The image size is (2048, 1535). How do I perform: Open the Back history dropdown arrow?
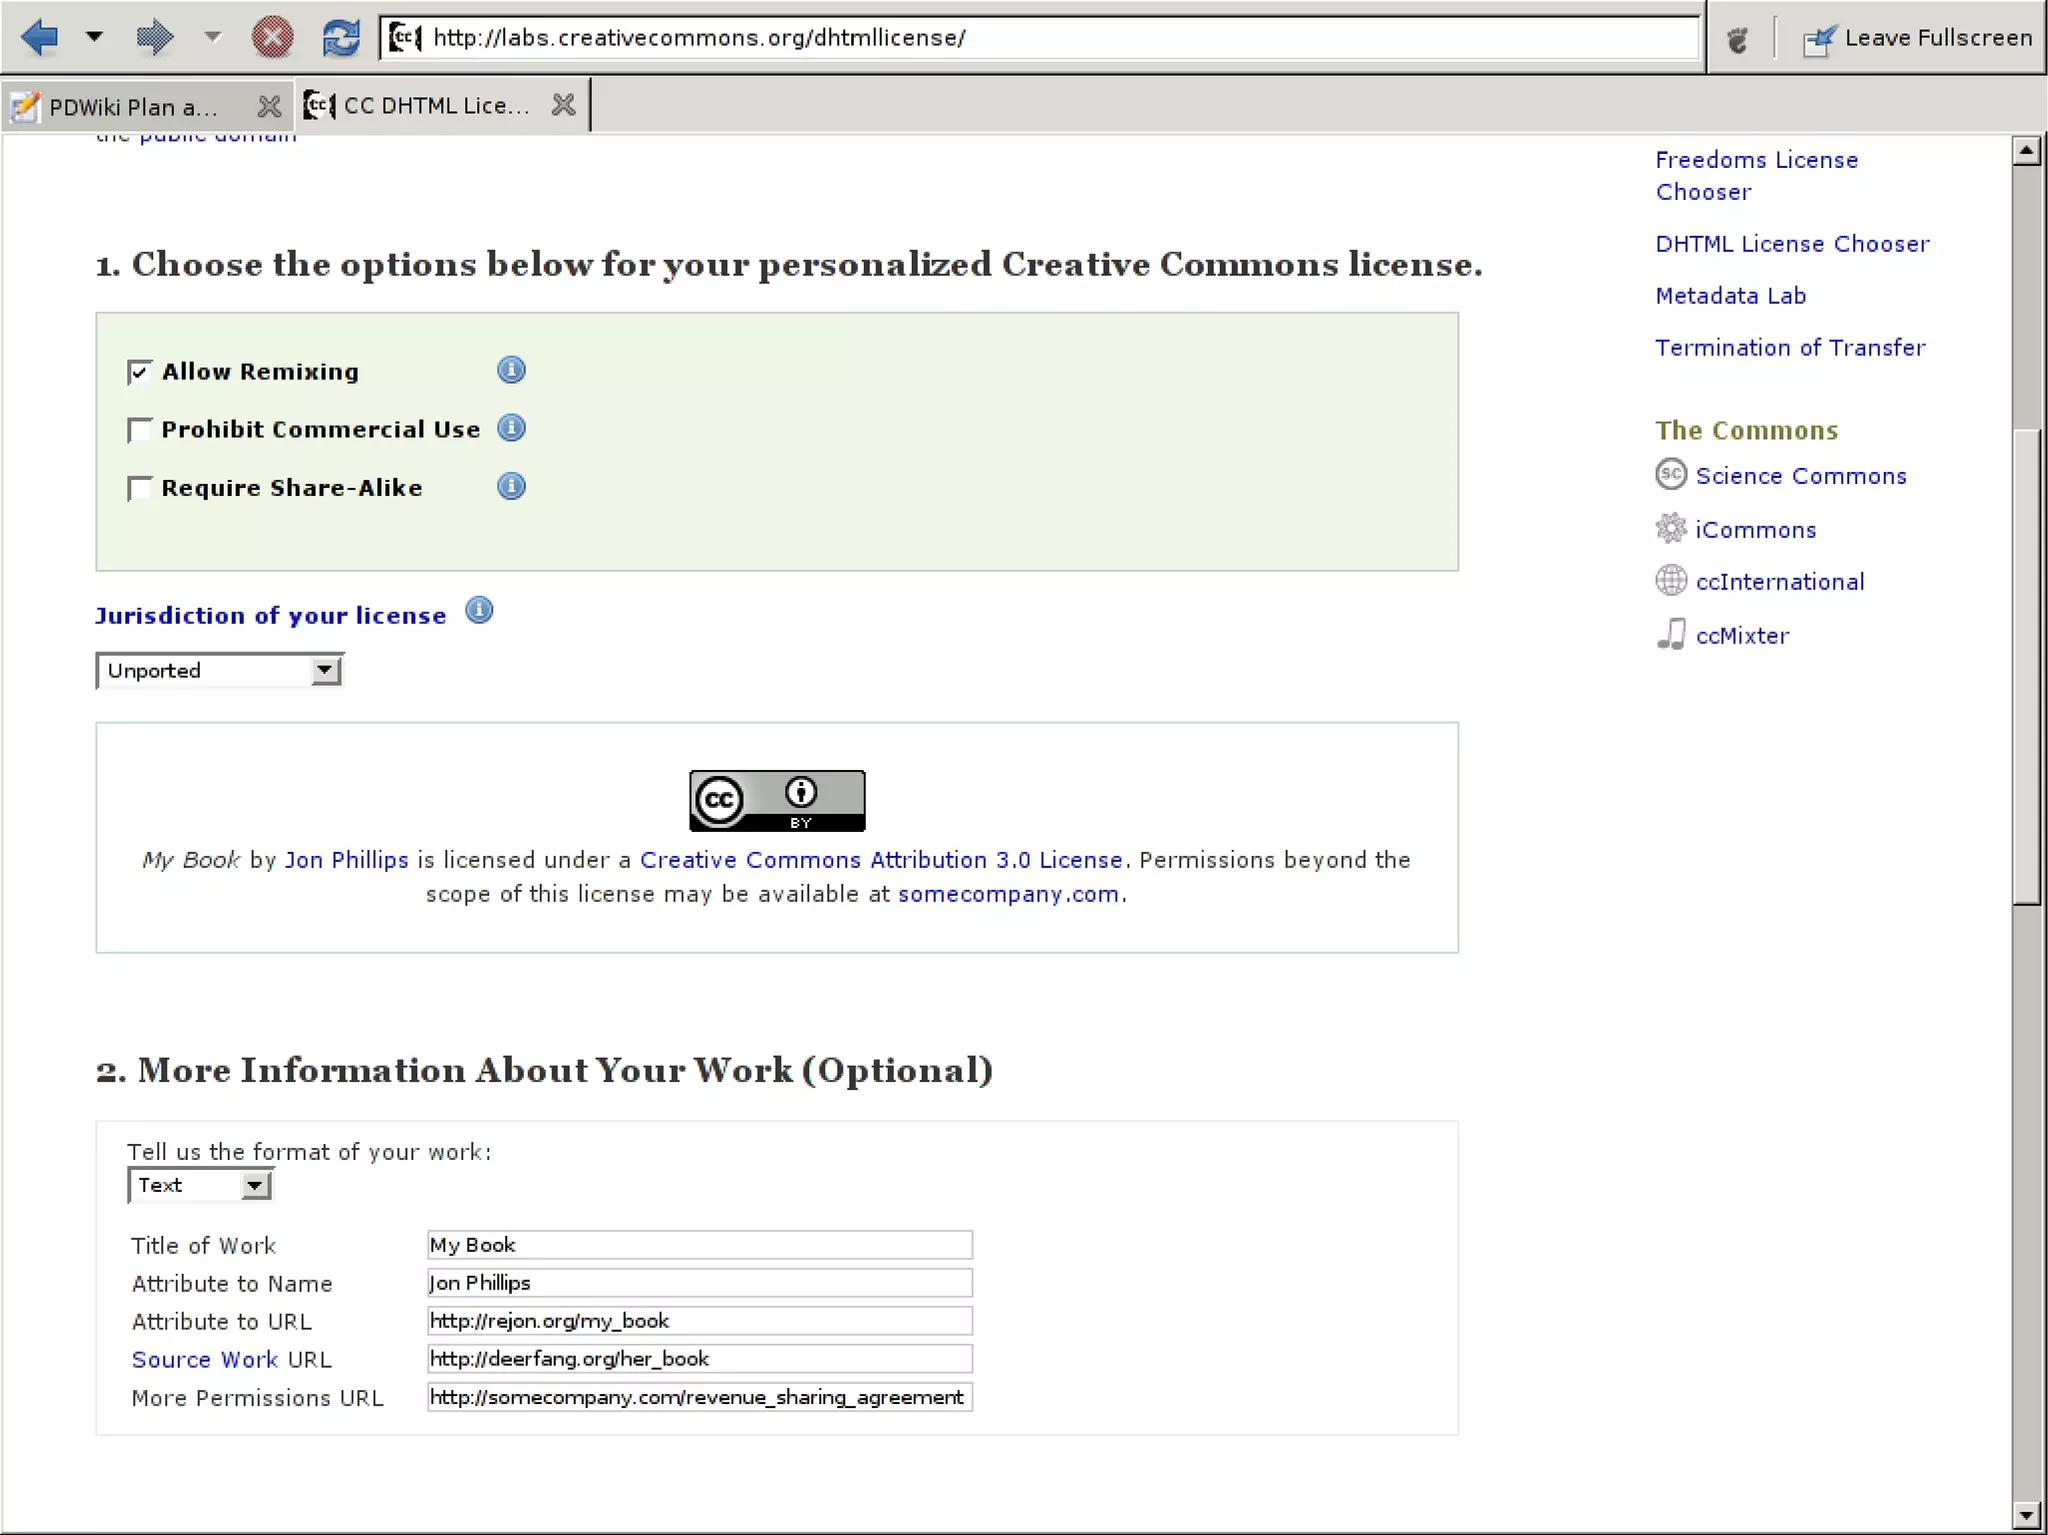[x=94, y=37]
